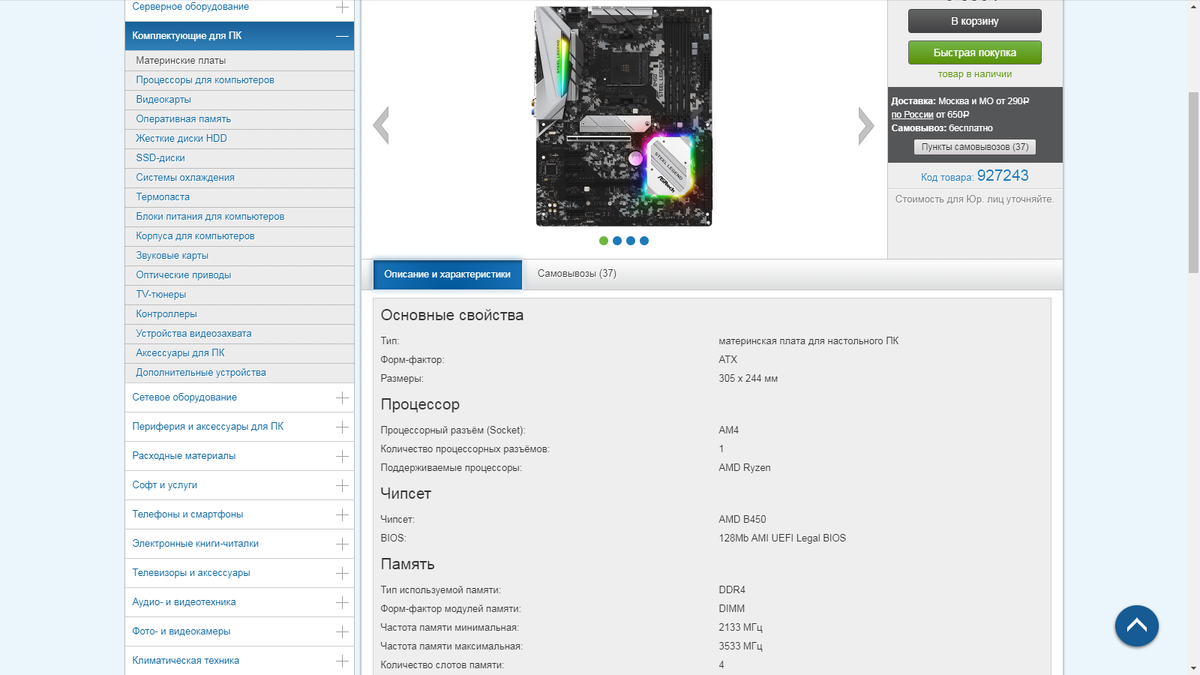
Task: Select the fourth carousel dot
Action: pos(644,241)
